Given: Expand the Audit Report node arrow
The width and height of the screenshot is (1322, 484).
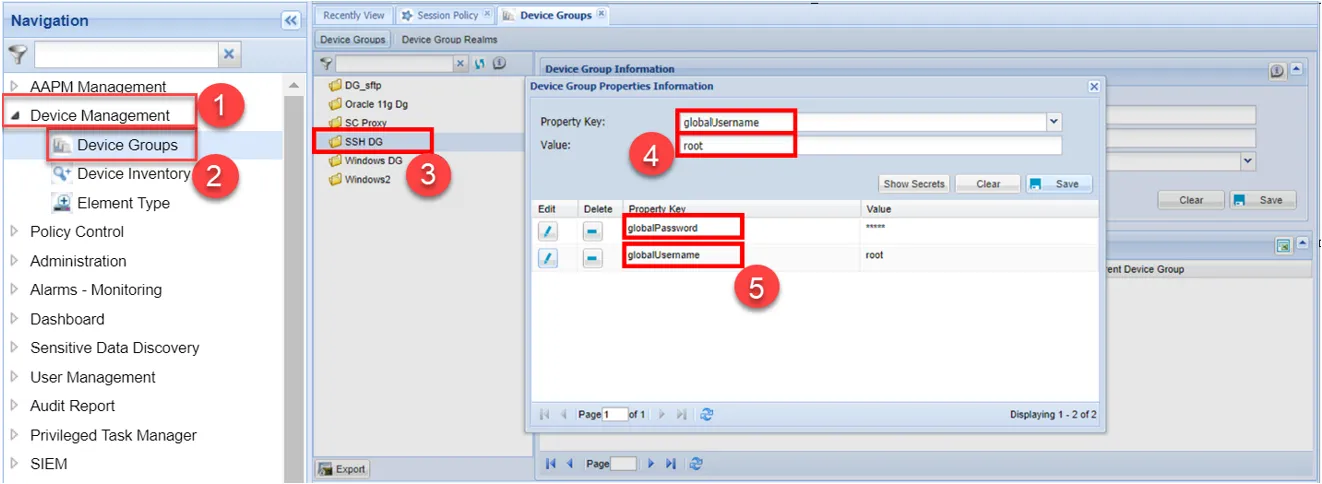Looking at the screenshot, I should (14, 406).
